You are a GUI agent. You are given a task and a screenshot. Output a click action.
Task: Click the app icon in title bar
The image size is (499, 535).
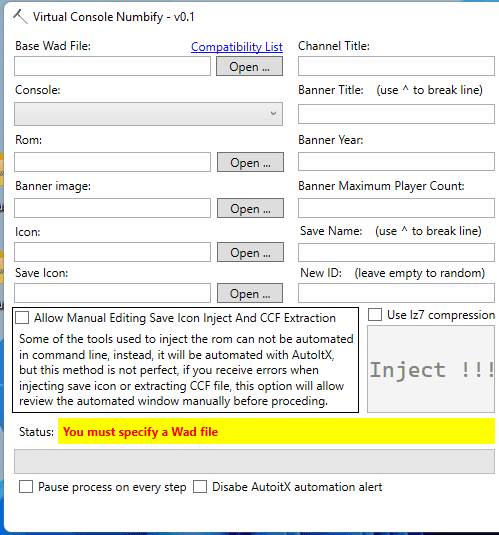point(20,17)
